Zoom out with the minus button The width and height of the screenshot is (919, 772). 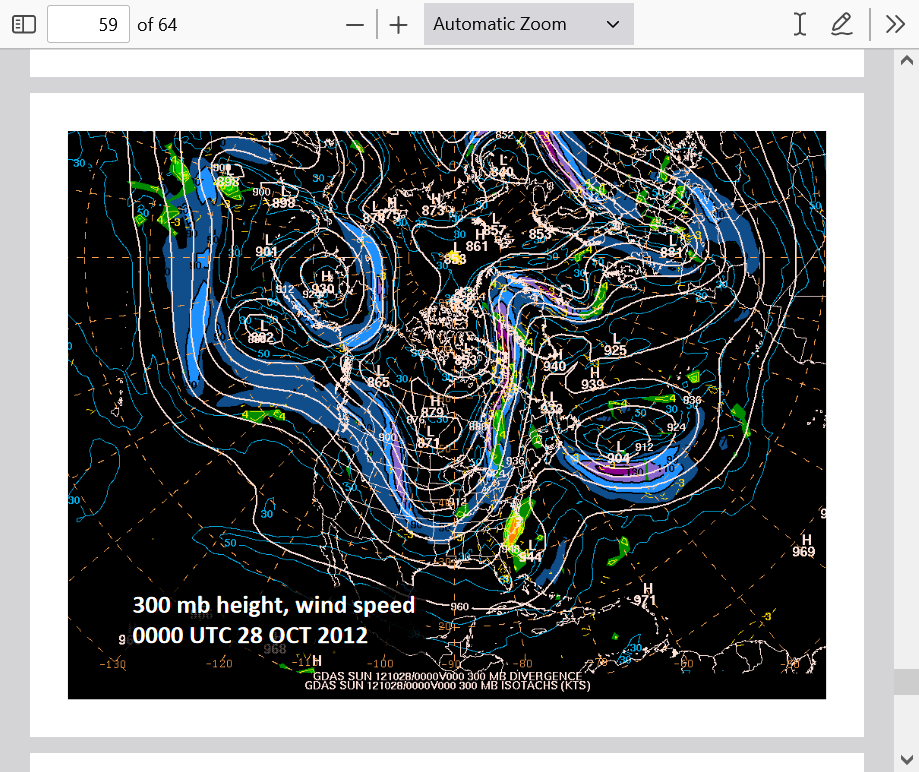tap(355, 25)
